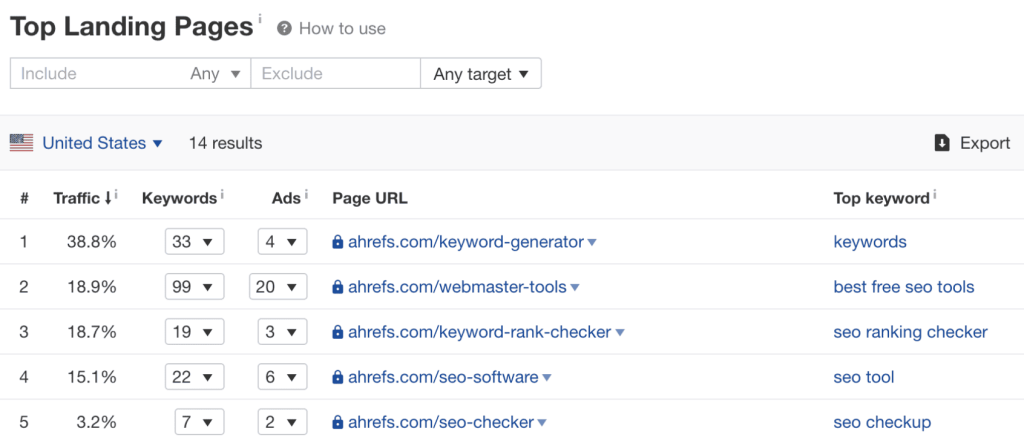Click the info icon next to Top Landing Pages title
The width and height of the screenshot is (1024, 440).
(259, 18)
